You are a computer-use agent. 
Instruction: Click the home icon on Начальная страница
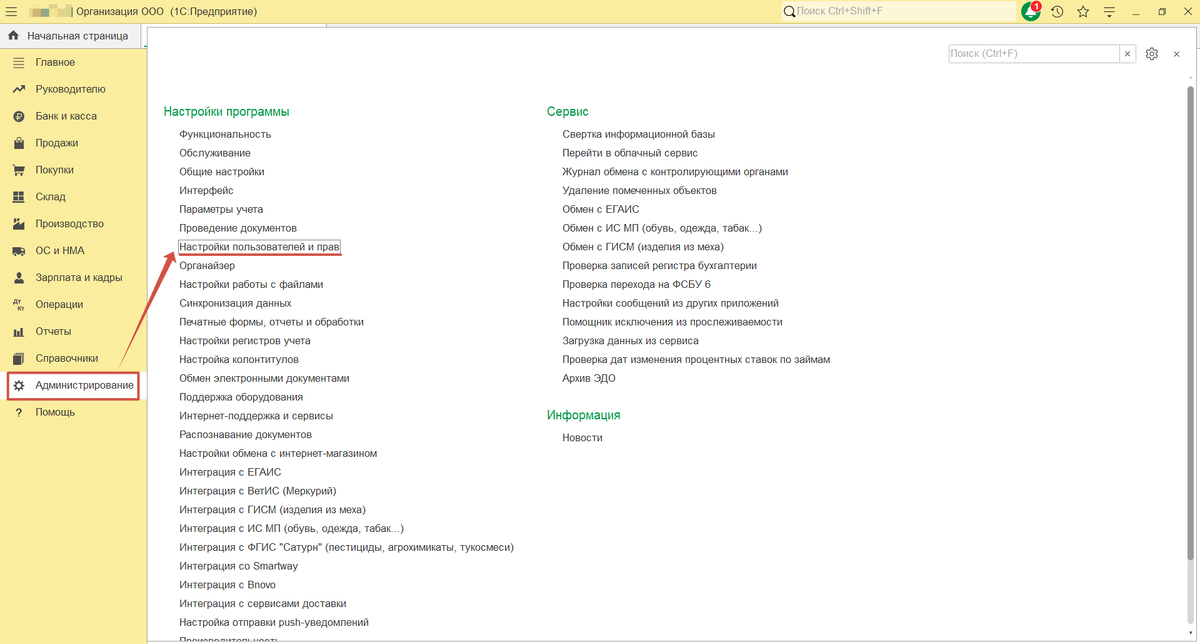(14, 36)
